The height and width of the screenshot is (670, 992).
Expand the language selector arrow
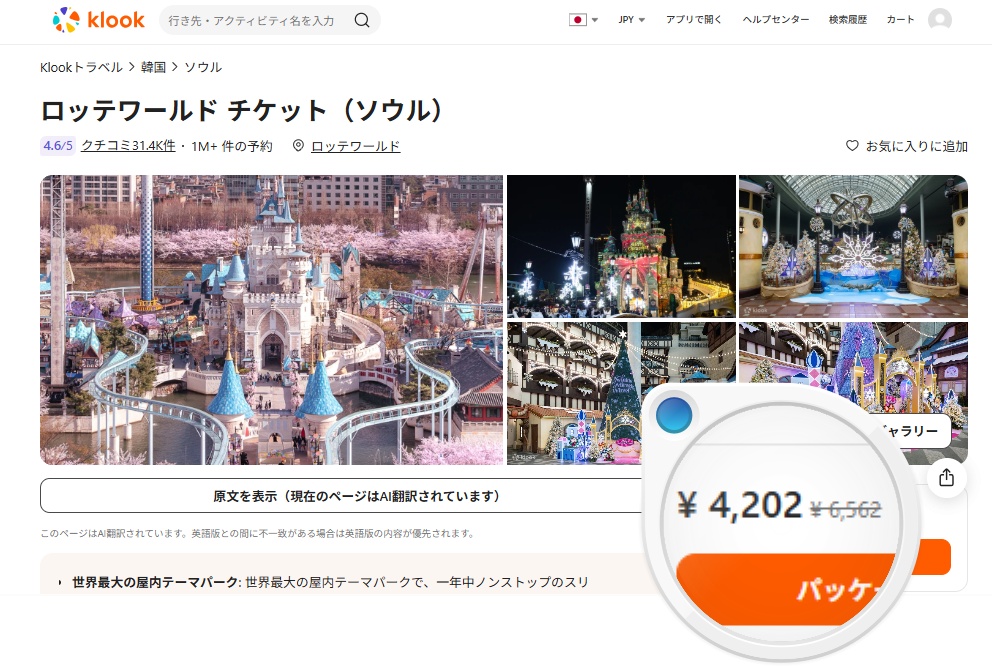tap(595, 20)
